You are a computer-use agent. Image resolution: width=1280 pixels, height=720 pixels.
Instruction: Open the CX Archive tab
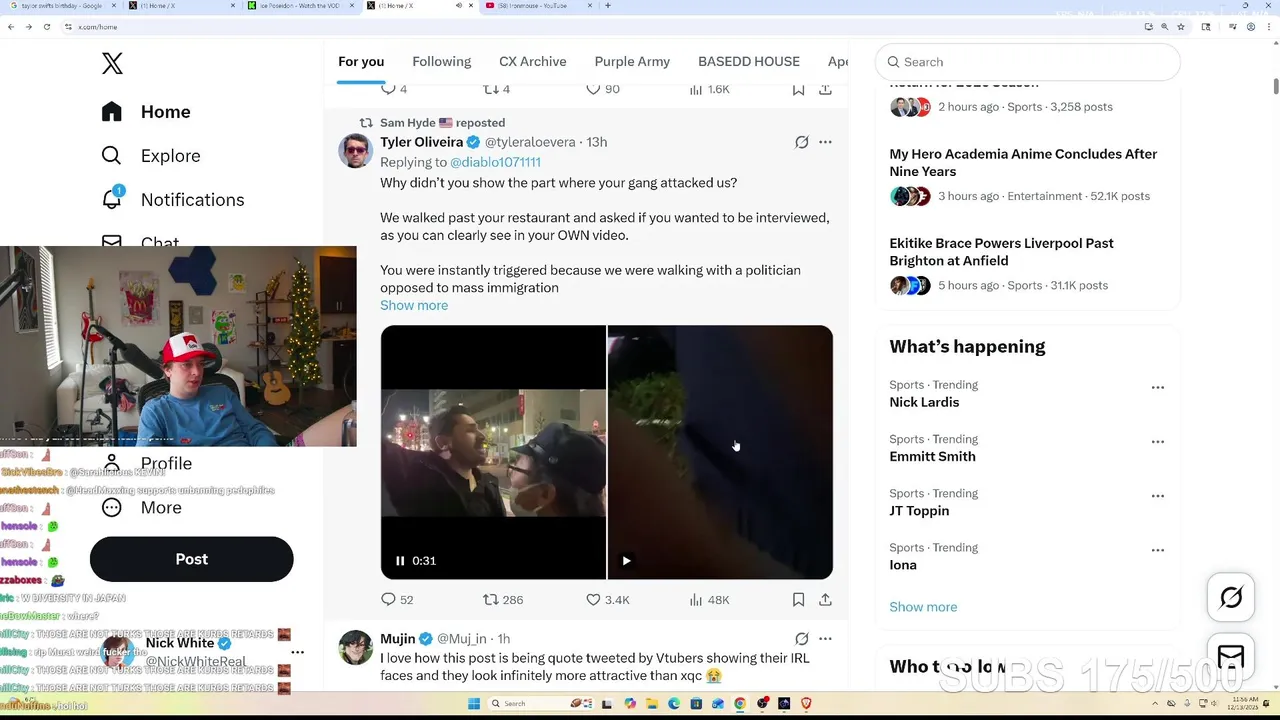532,61
